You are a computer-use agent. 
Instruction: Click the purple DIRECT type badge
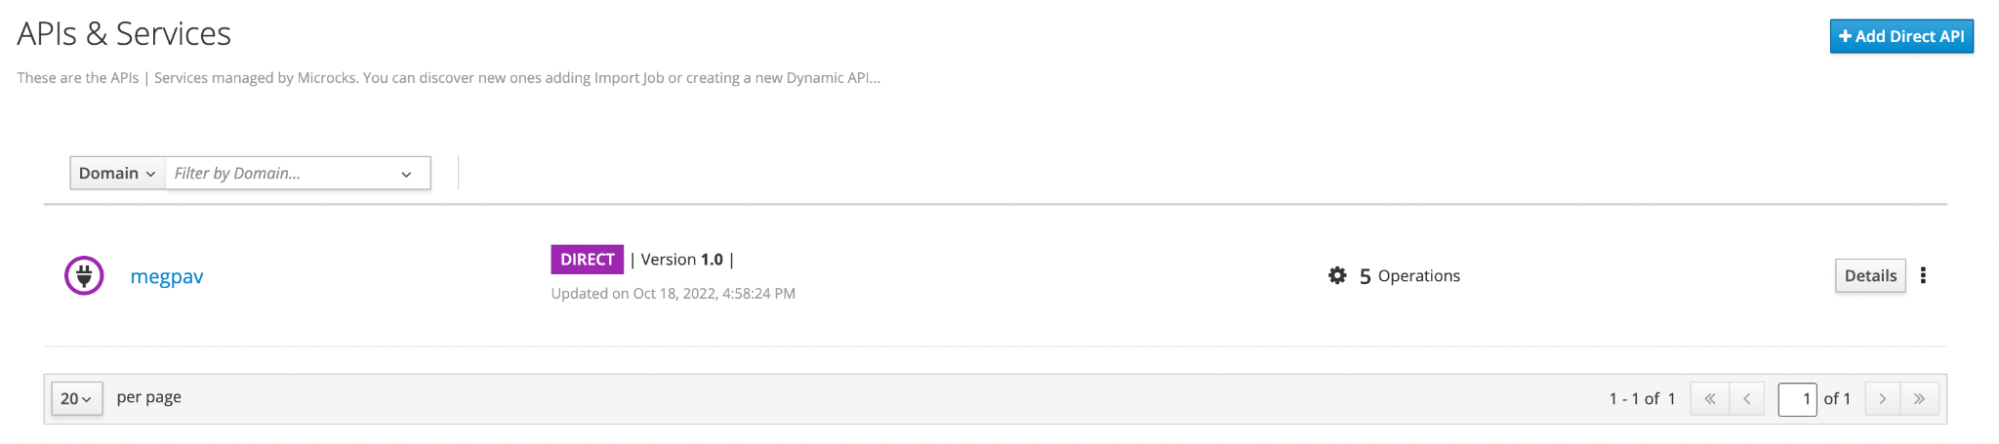[587, 259]
